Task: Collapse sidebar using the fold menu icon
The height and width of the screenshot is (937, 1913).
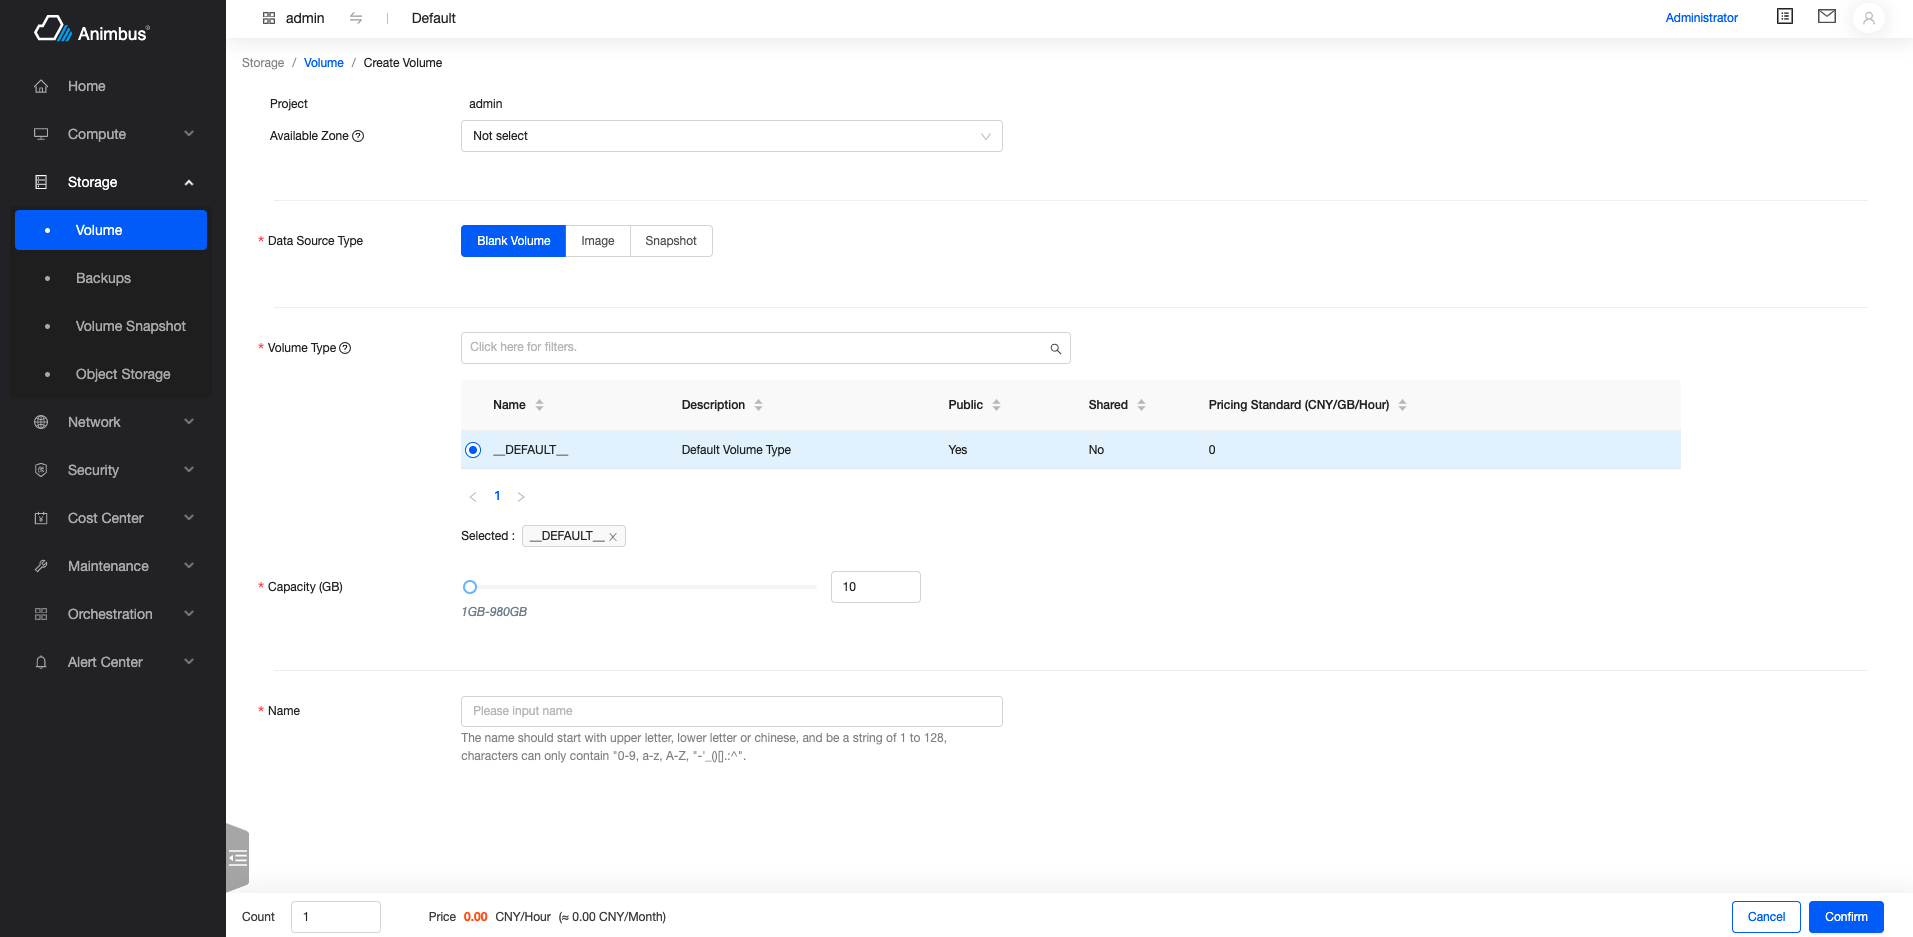Action: tap(238, 858)
